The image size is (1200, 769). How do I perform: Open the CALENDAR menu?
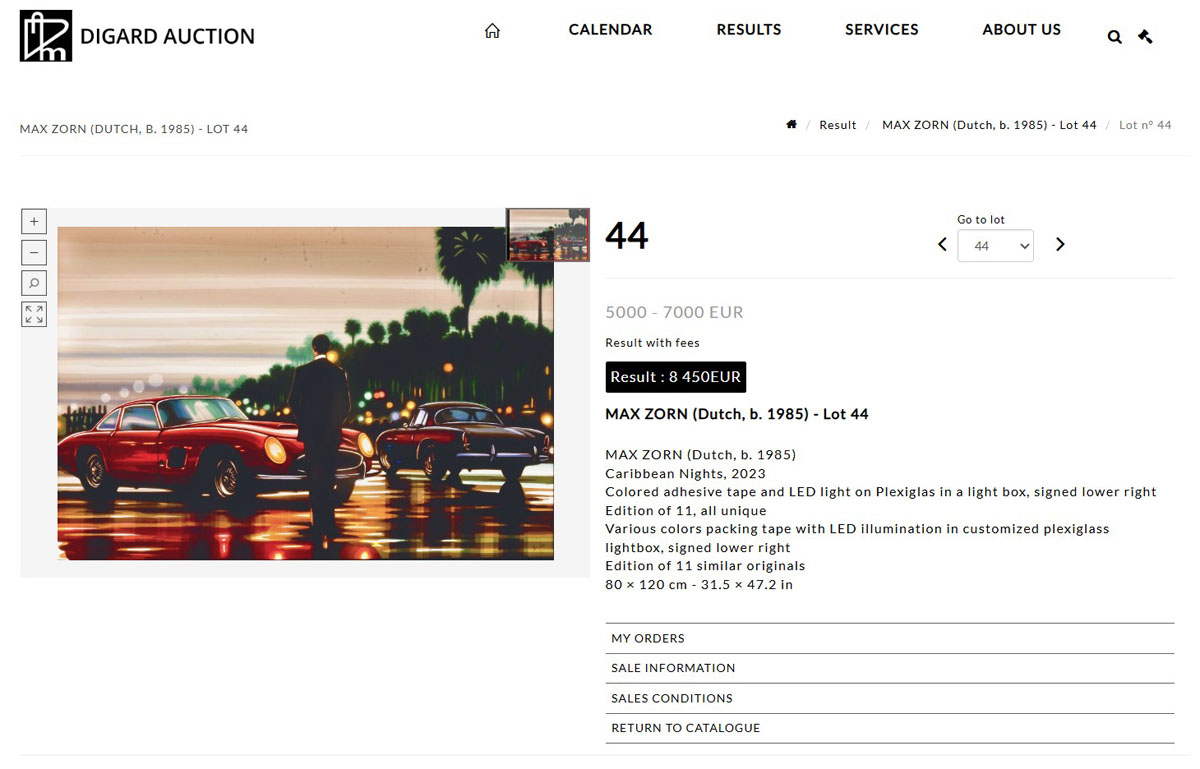coord(610,30)
